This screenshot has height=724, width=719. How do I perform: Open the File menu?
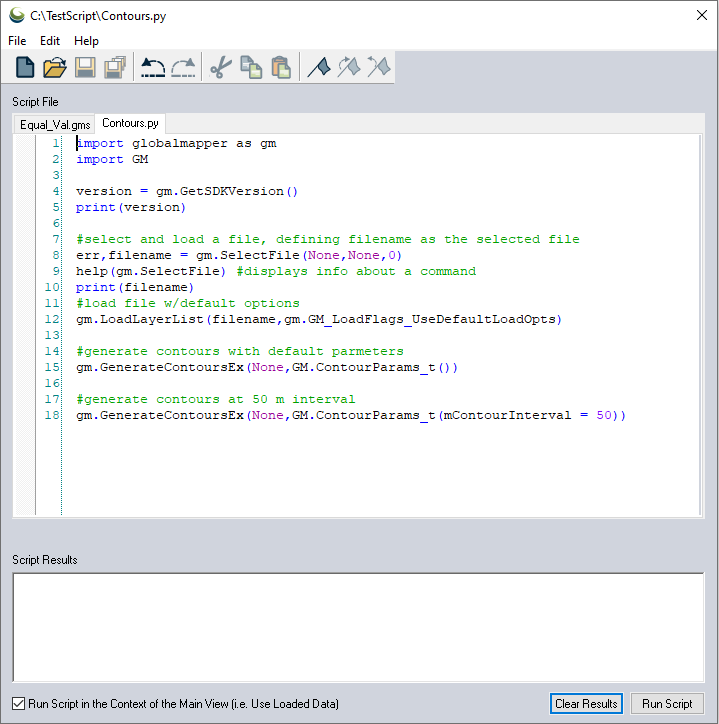pyautogui.click(x=17, y=41)
